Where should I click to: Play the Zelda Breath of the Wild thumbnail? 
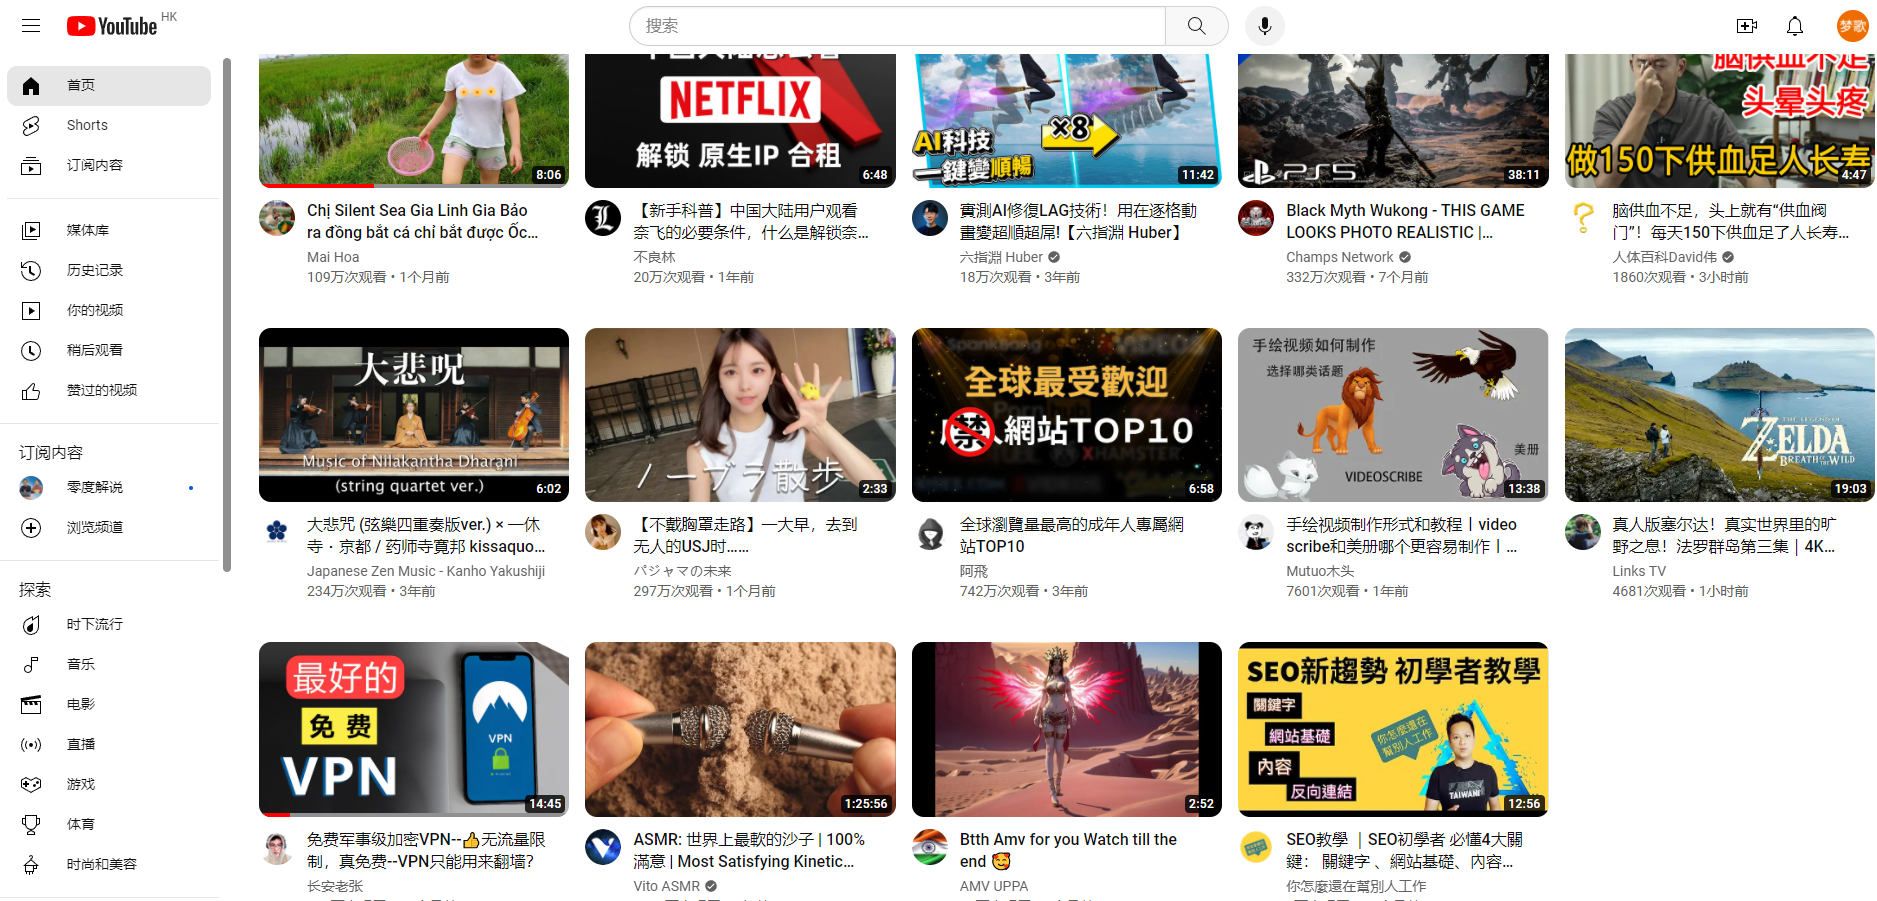[1719, 414]
